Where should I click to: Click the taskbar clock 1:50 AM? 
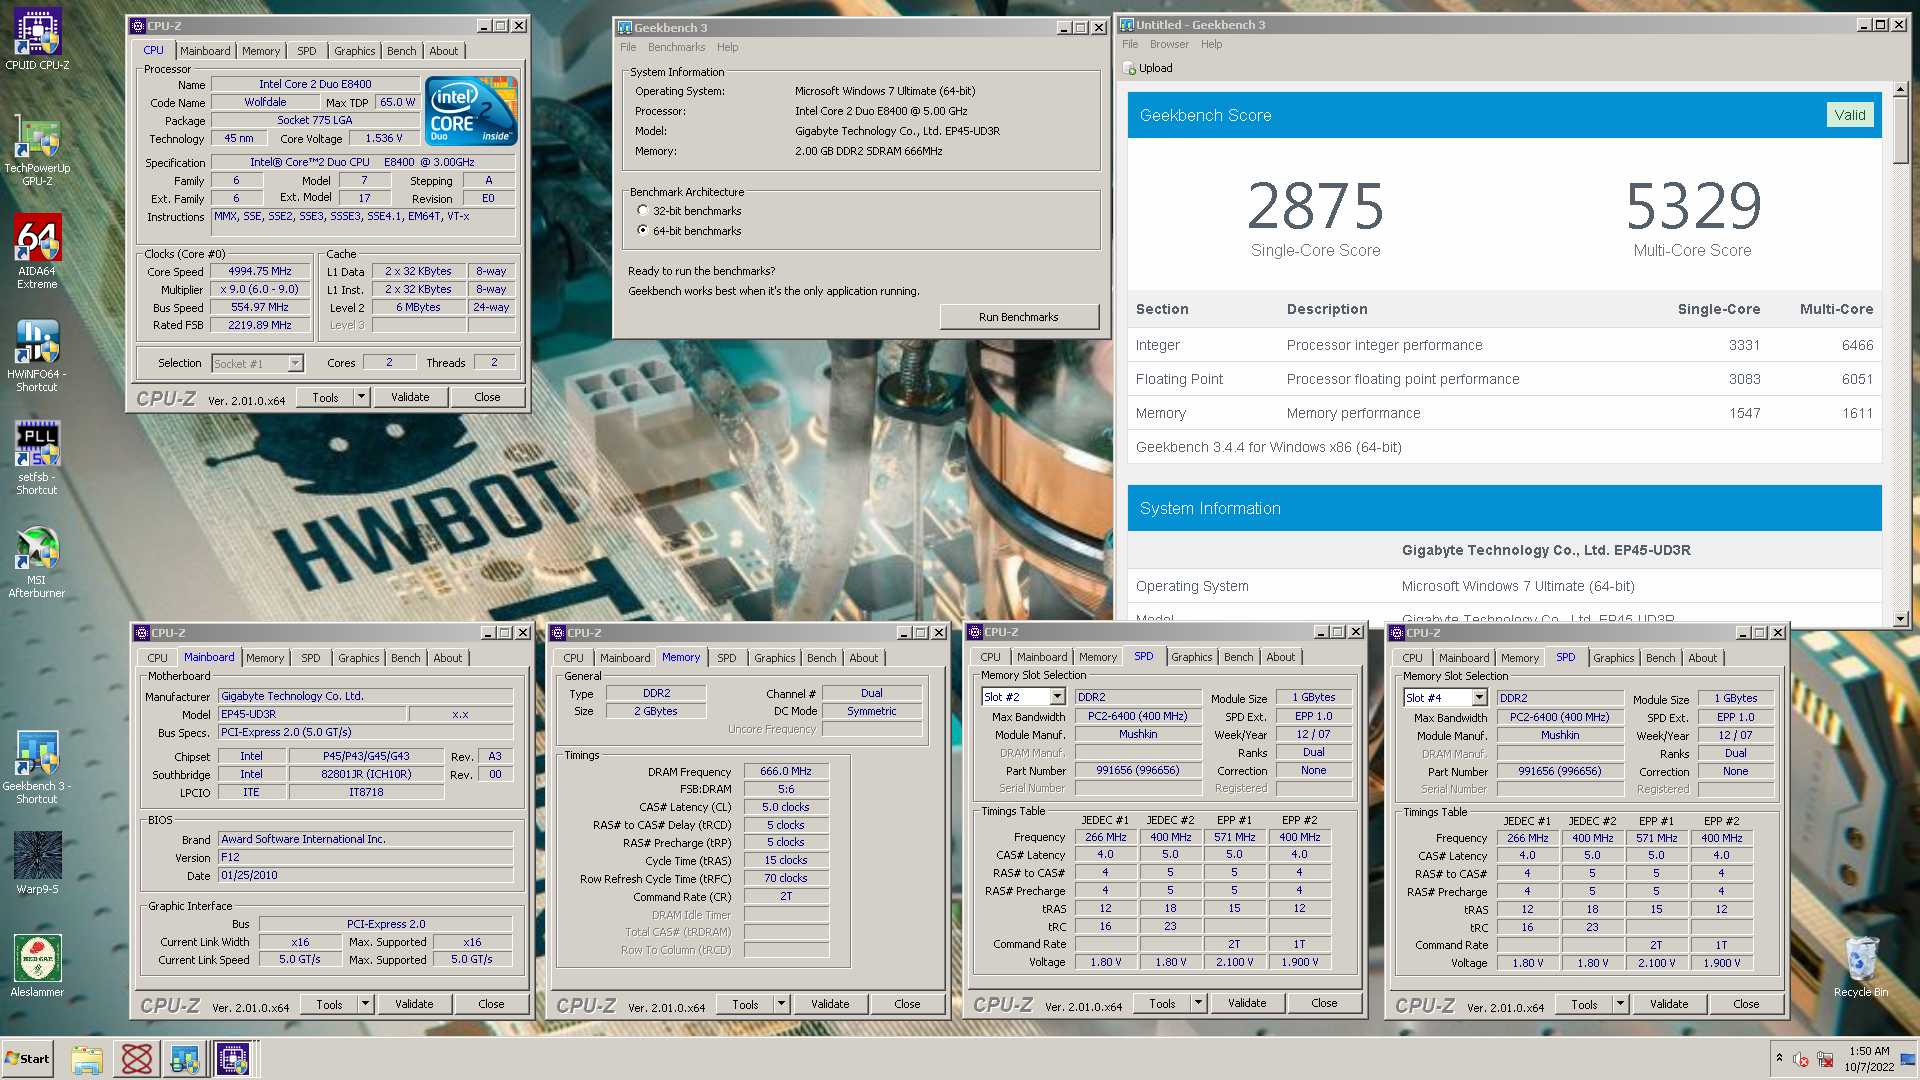[1868, 1051]
